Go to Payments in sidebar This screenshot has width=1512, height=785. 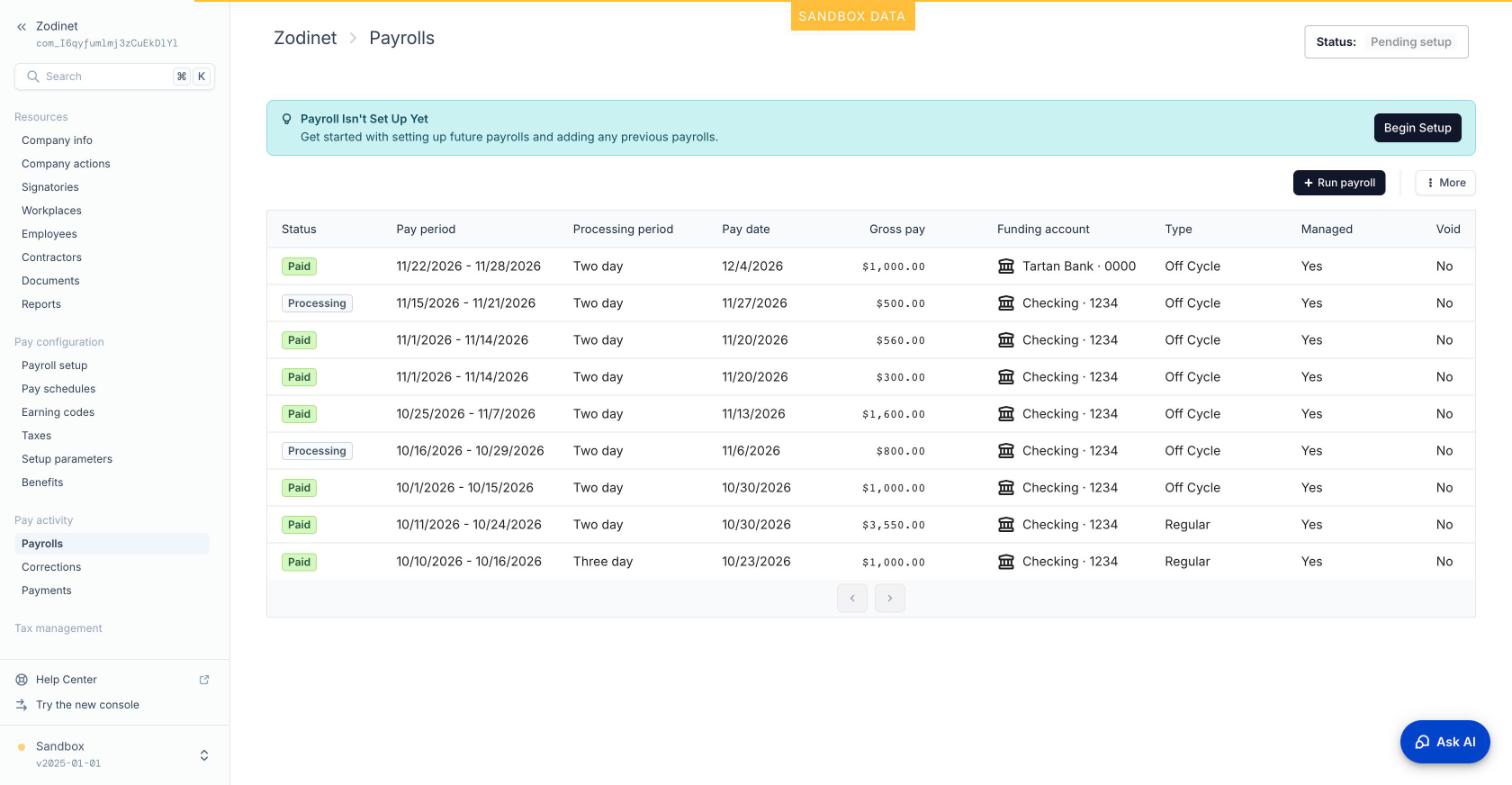[47, 590]
